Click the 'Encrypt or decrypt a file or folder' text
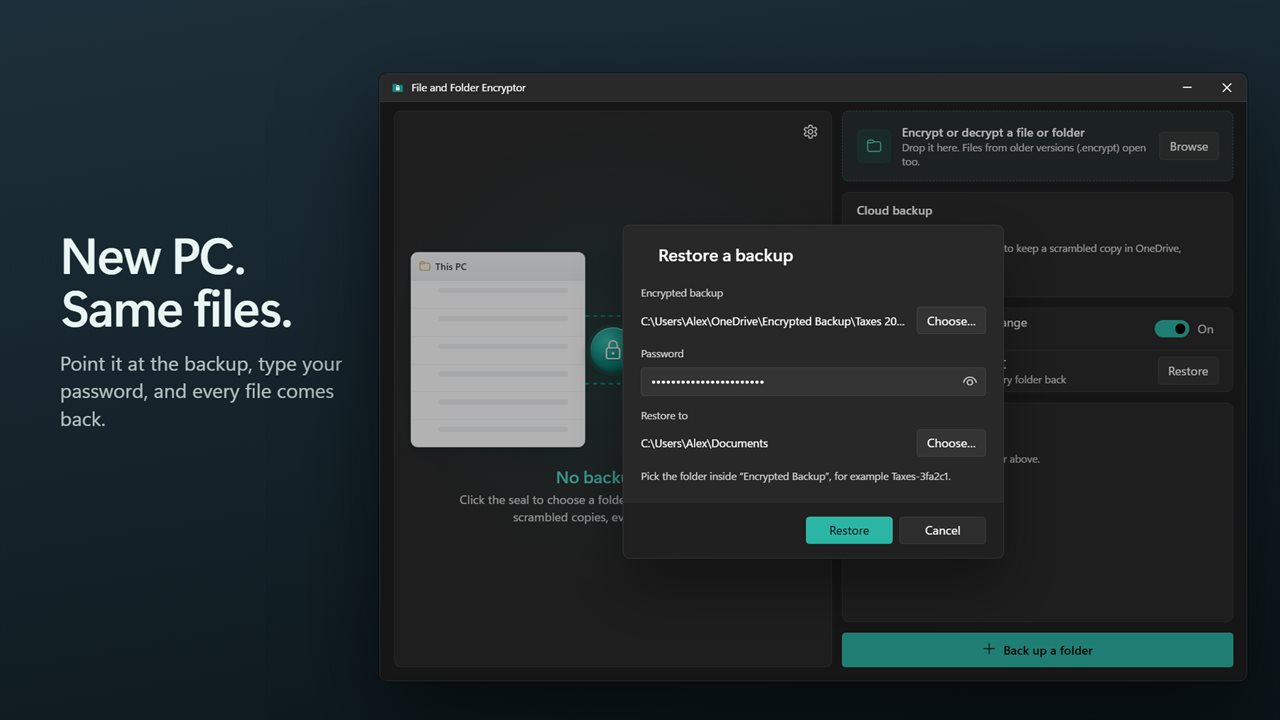The image size is (1280, 720). pos(993,132)
